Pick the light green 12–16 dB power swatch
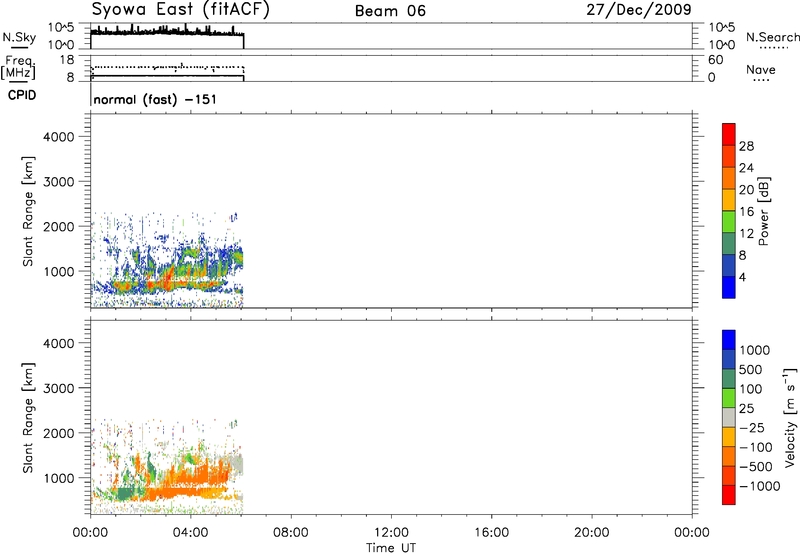This screenshot has width=800, height=554. [x=729, y=222]
